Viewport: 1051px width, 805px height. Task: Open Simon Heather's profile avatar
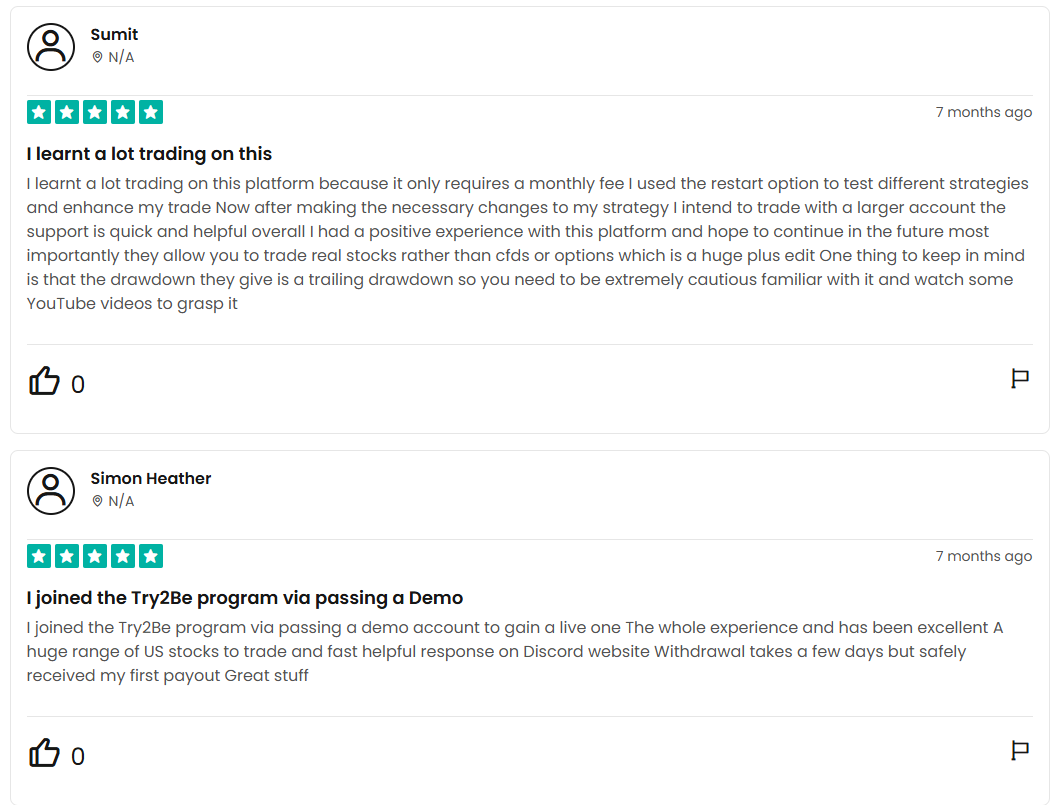pos(51,491)
